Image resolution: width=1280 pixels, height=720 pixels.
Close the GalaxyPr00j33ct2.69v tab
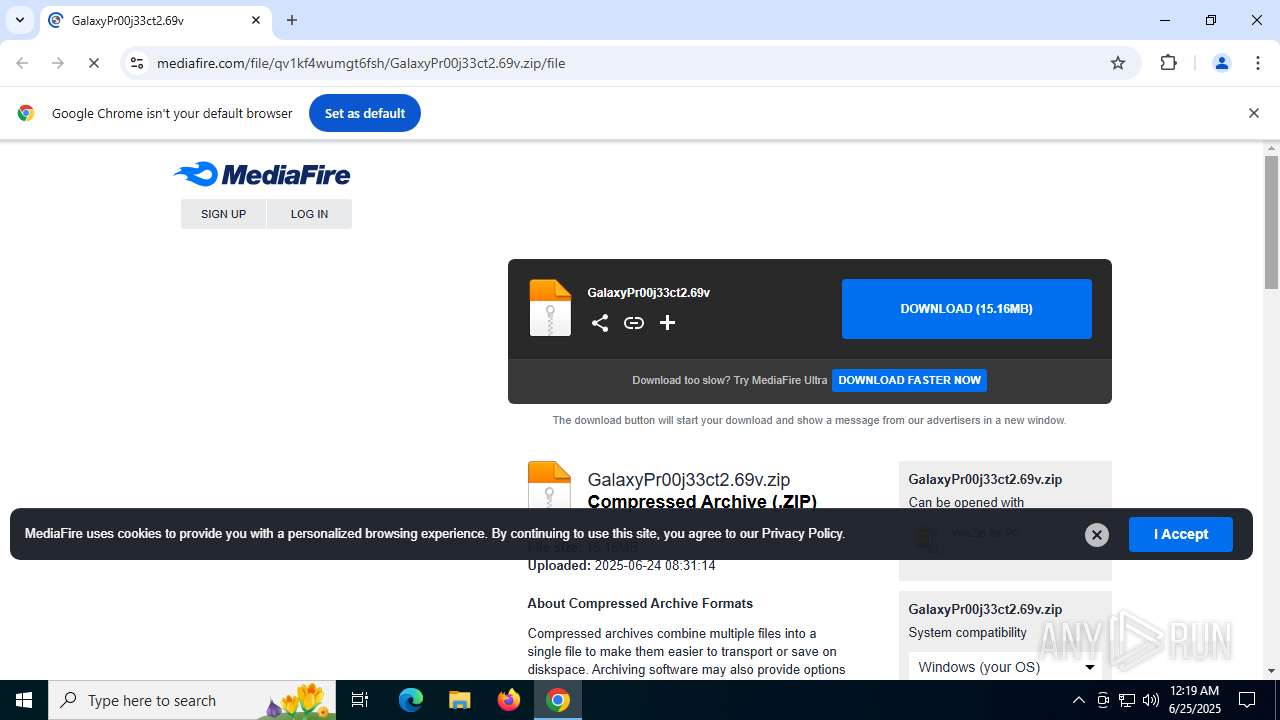click(x=255, y=20)
